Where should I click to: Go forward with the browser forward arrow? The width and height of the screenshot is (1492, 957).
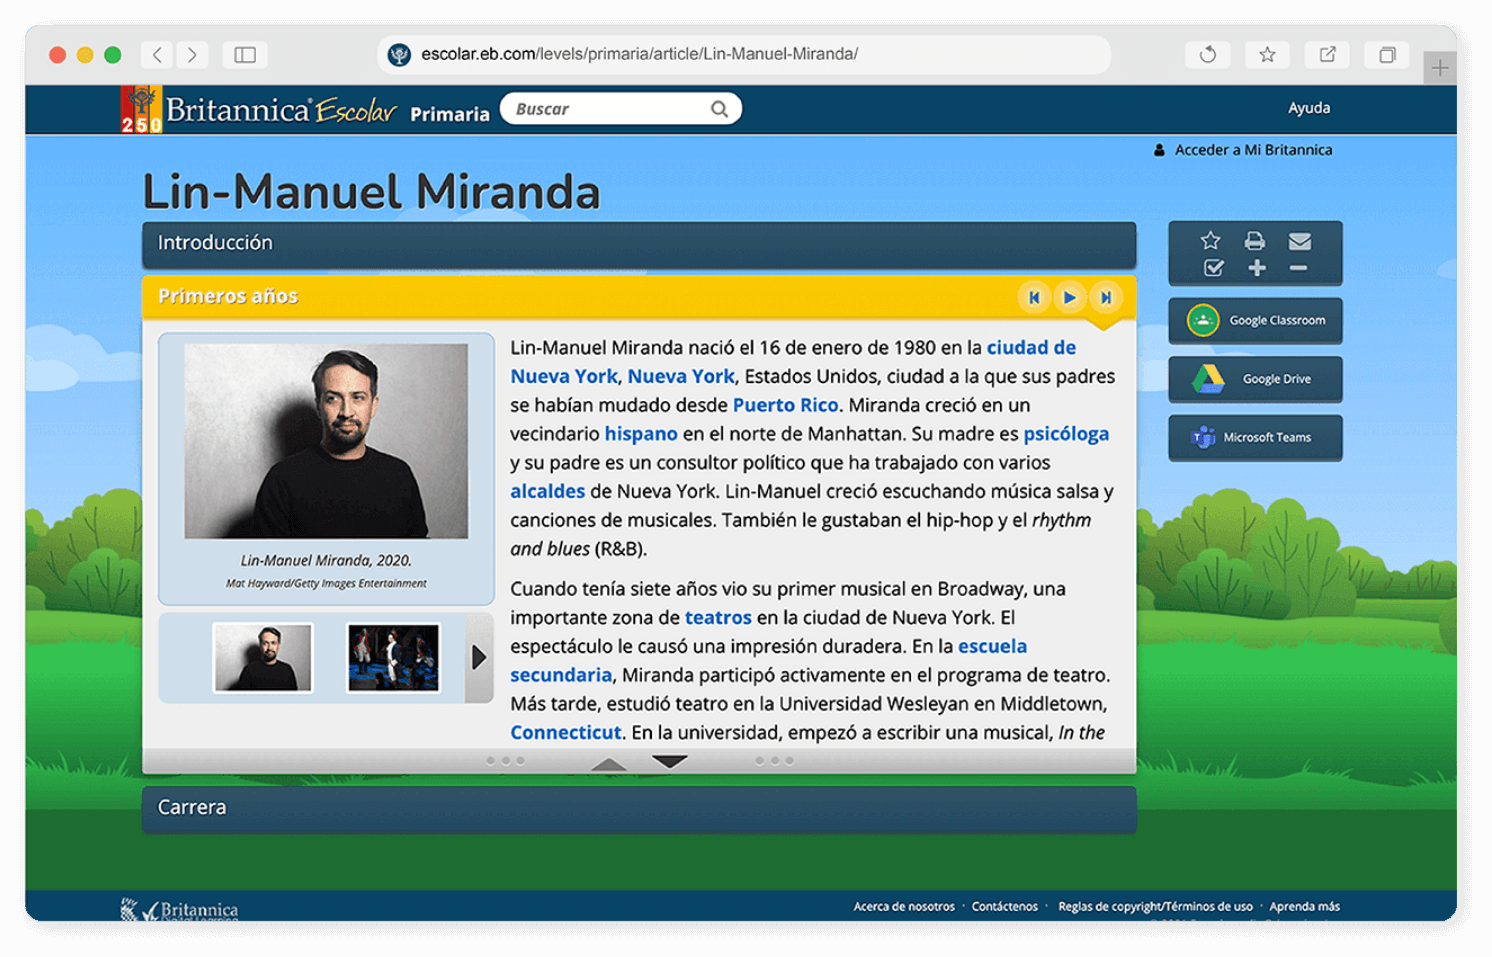[192, 54]
